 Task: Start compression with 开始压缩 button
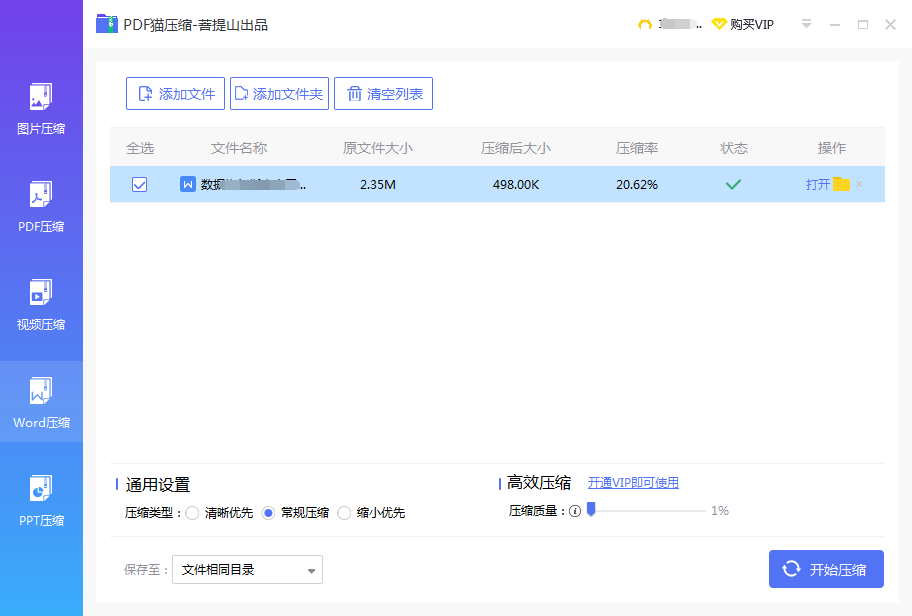click(826, 569)
